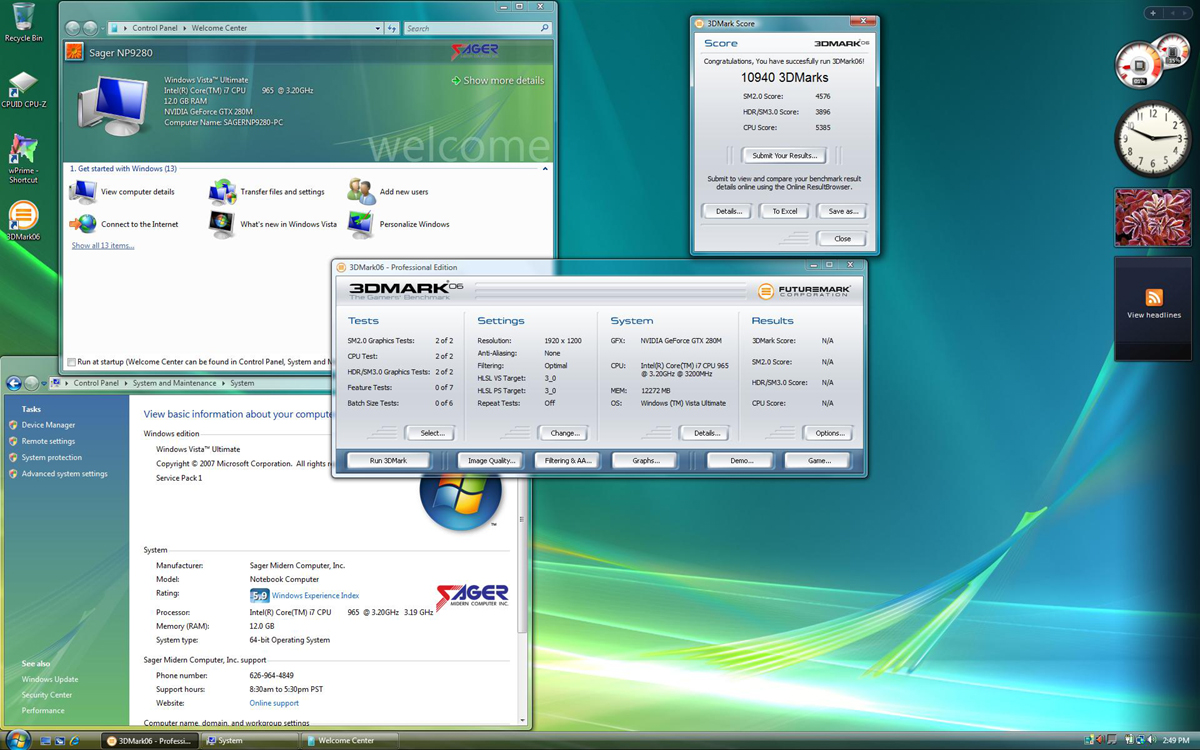Click the search magnifier in Welcome Center
The width and height of the screenshot is (1200, 750).
tap(544, 28)
